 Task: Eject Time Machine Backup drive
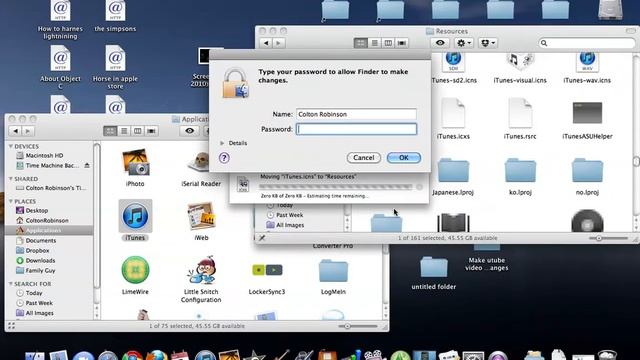point(87,166)
